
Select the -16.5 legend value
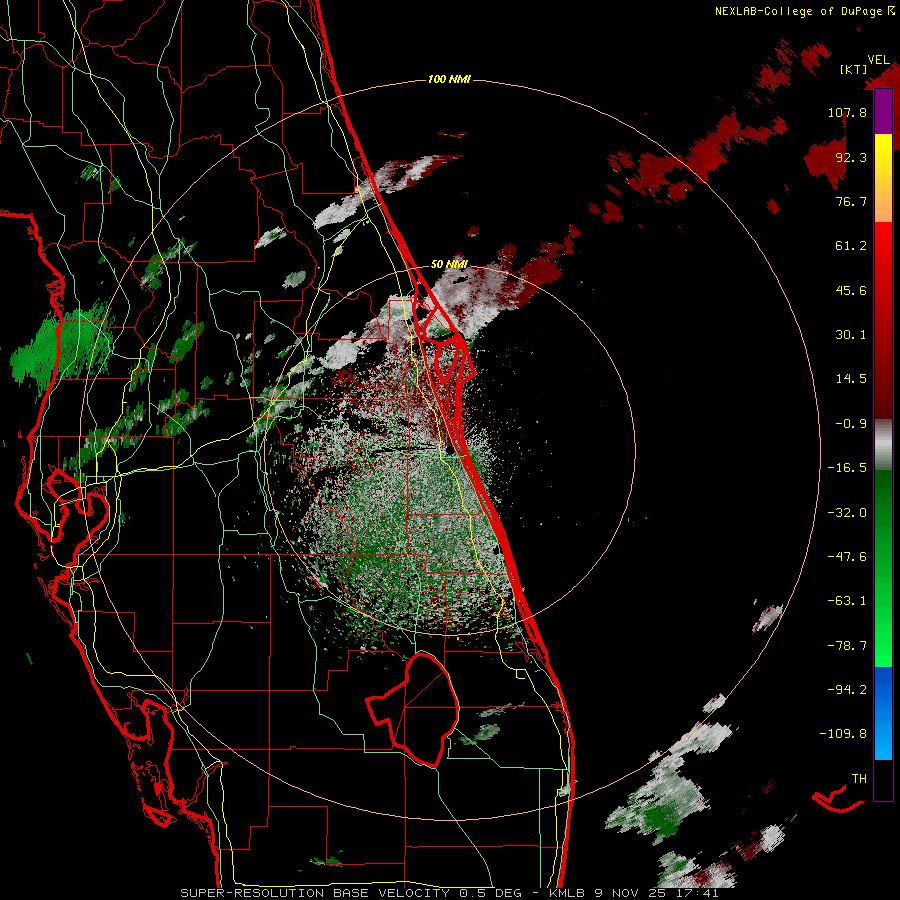tap(847, 468)
